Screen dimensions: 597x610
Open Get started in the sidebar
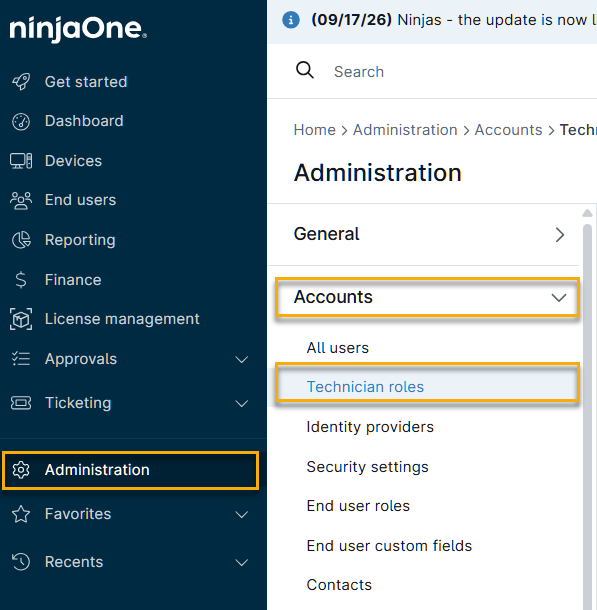tap(86, 82)
